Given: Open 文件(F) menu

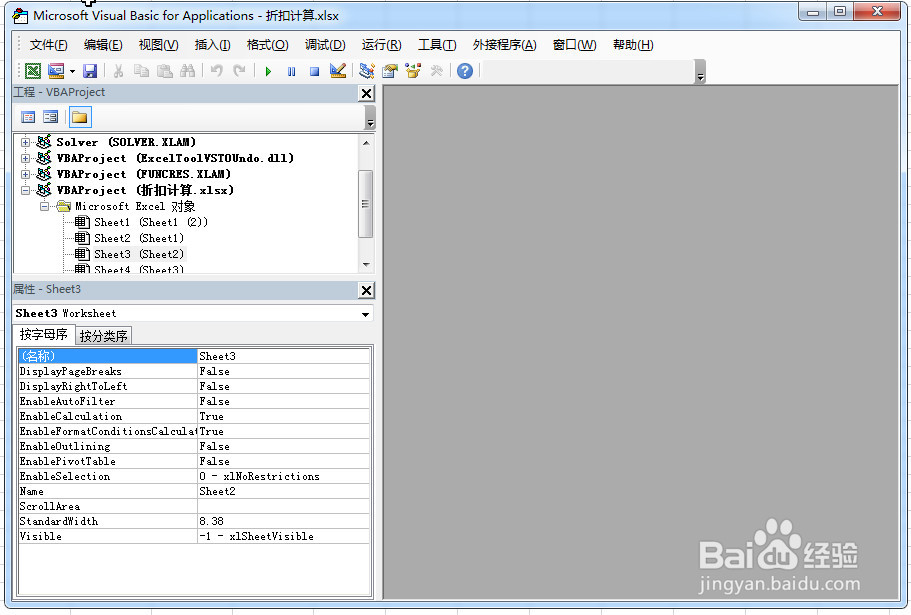Looking at the screenshot, I should click(48, 45).
